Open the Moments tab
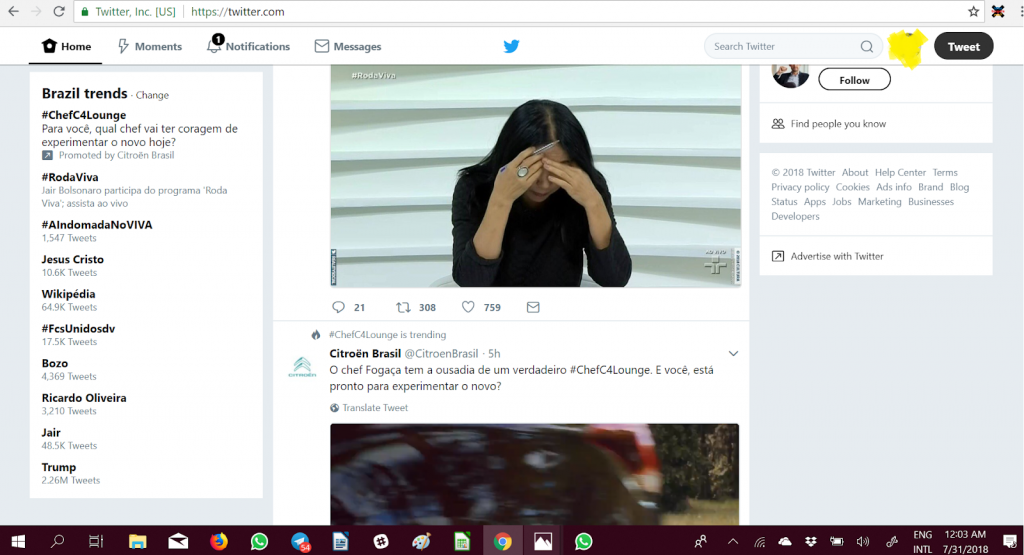The image size is (1024, 555). pos(149,46)
